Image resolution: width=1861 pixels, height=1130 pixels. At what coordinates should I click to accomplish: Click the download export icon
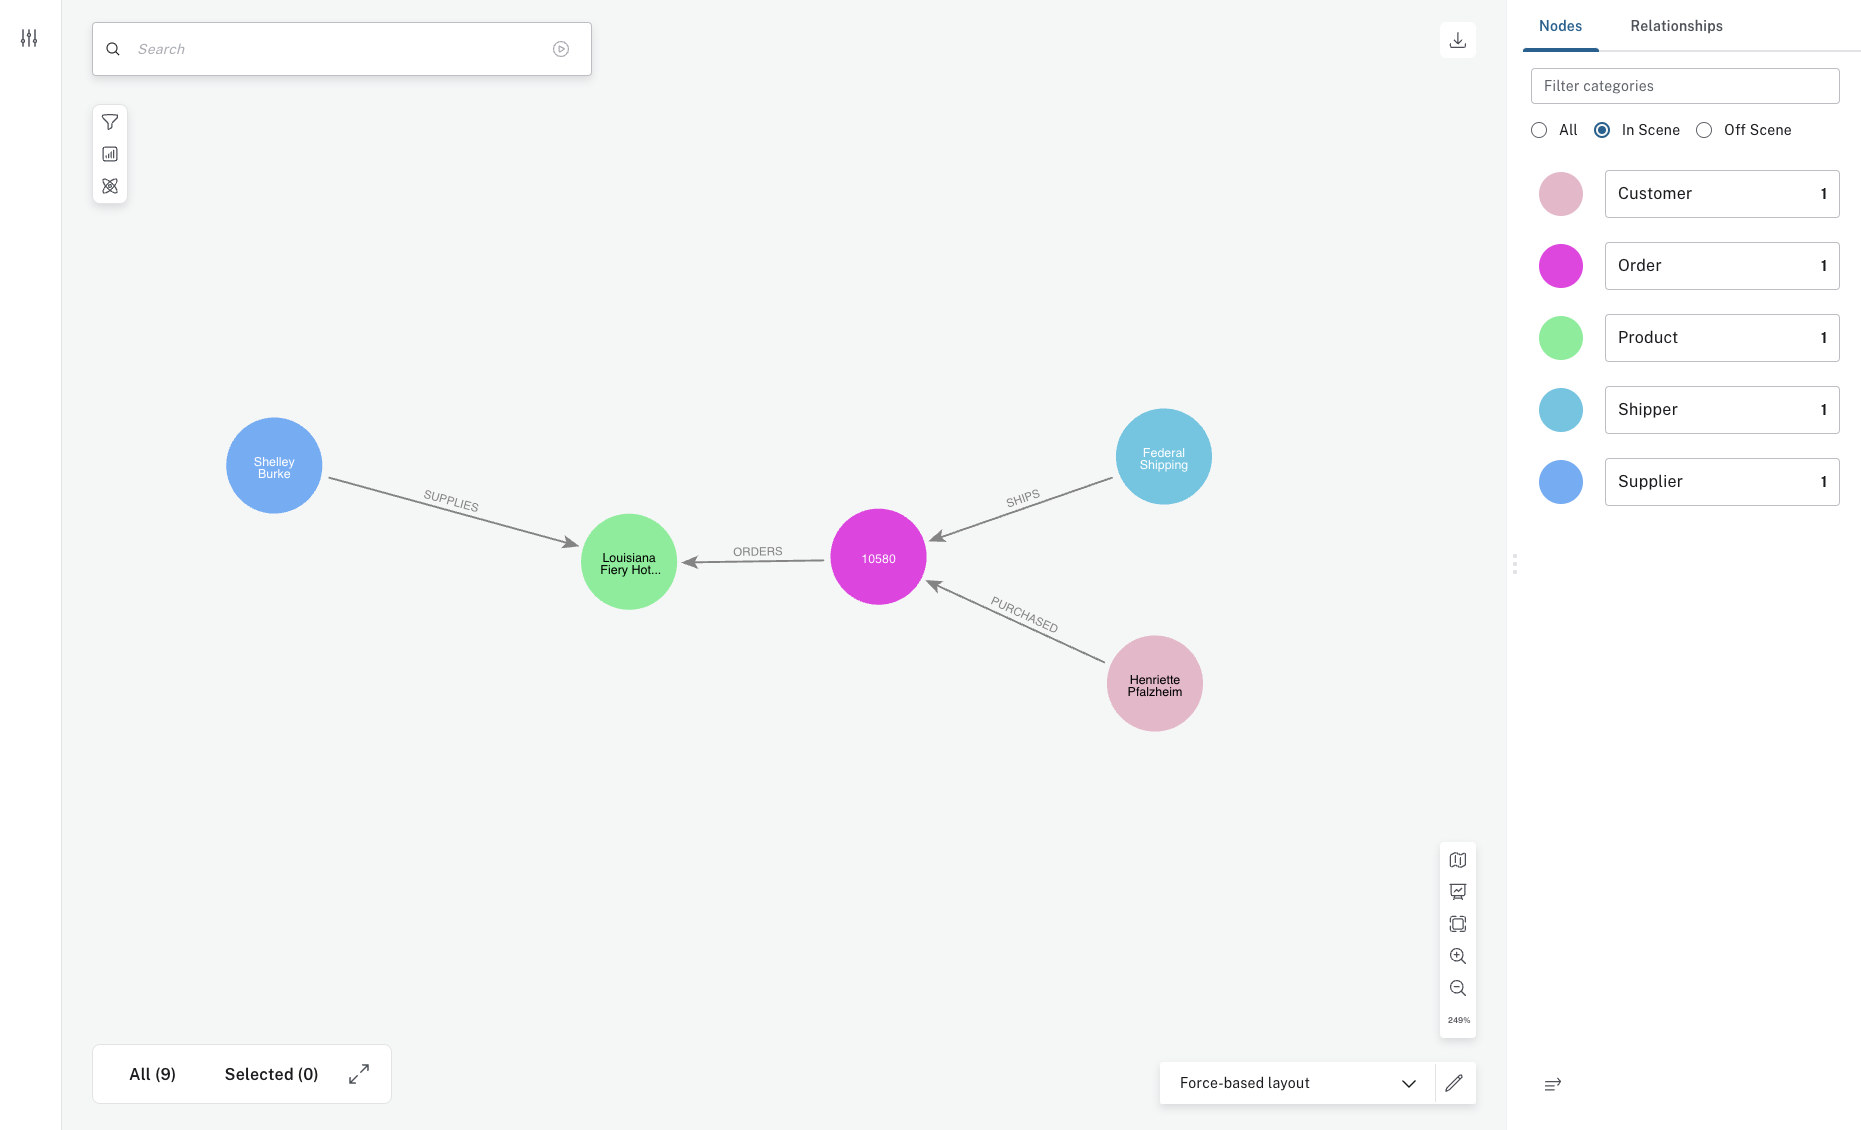tap(1457, 40)
